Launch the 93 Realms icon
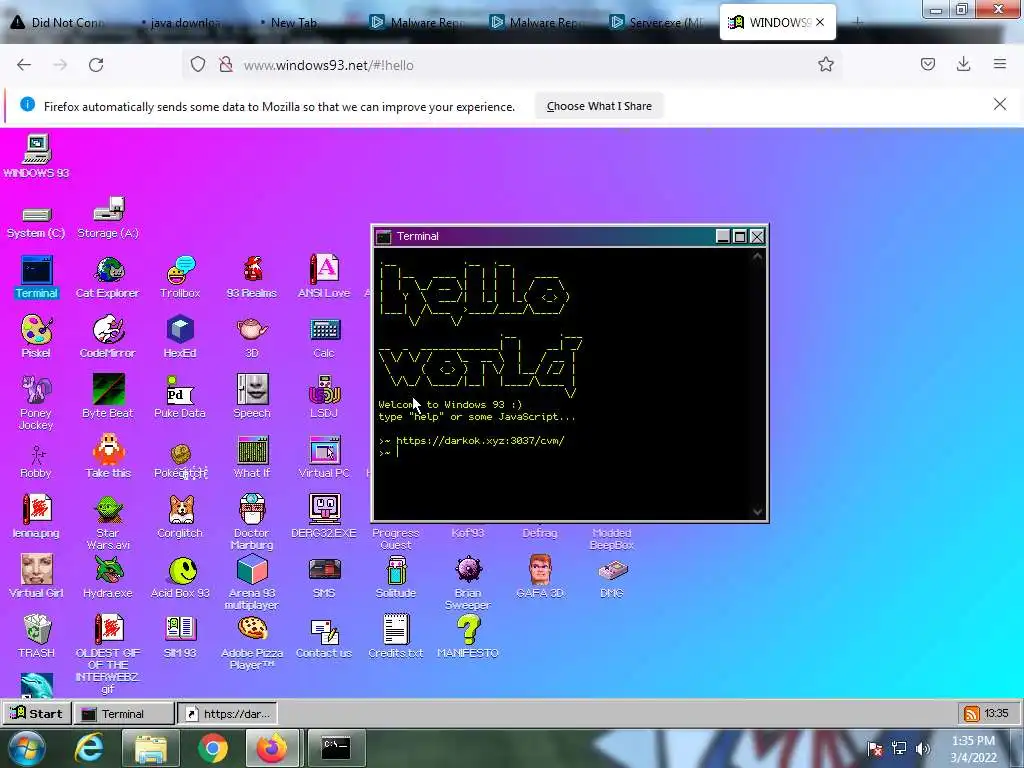1024x768 pixels. 252,277
